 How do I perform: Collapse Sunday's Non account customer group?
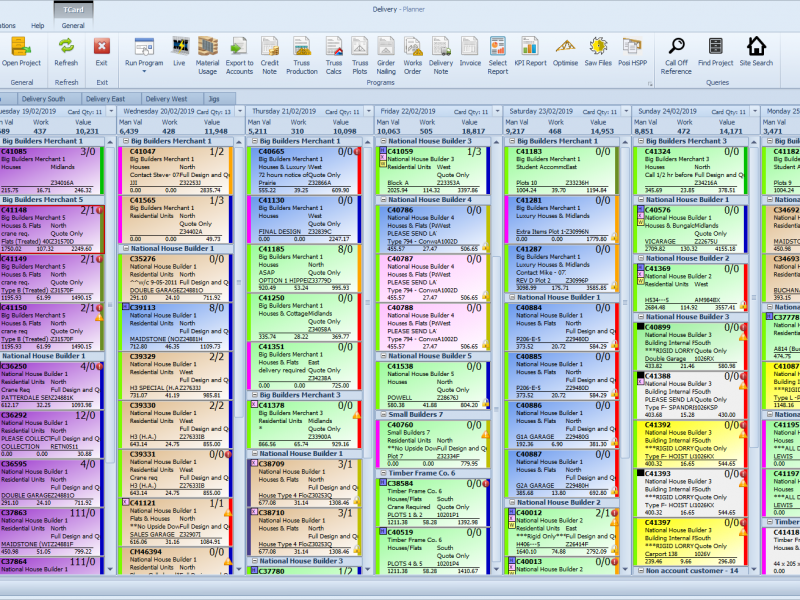tap(640, 571)
